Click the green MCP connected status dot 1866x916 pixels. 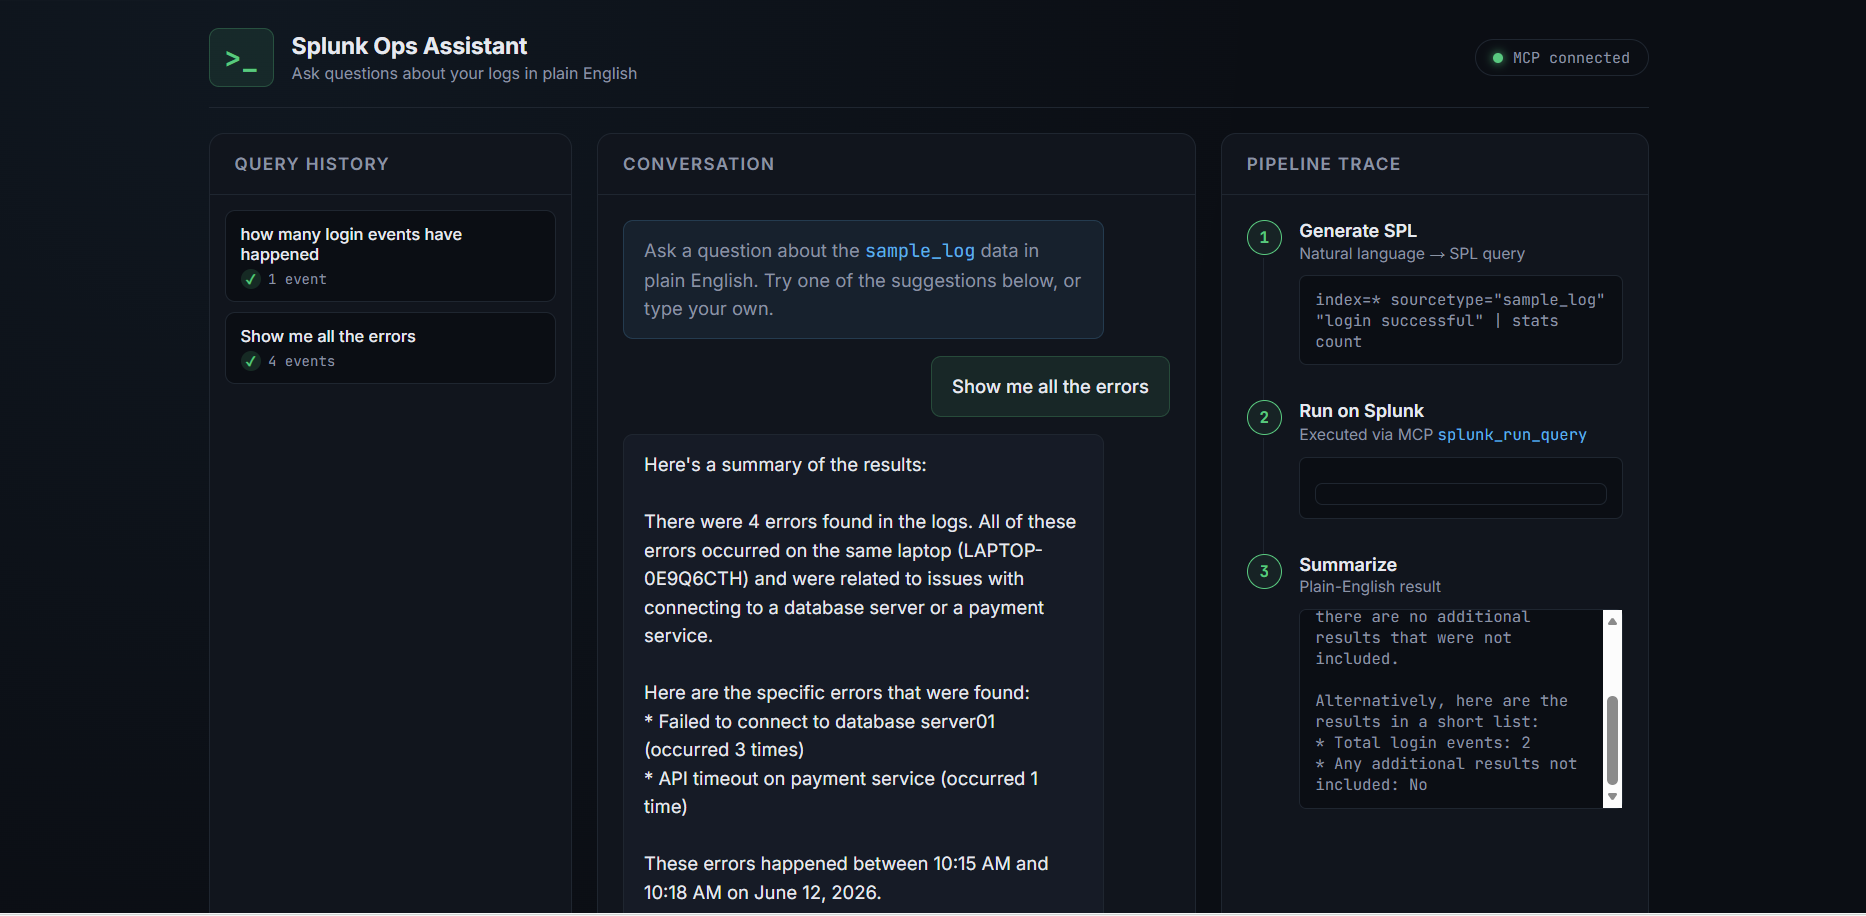(1498, 58)
